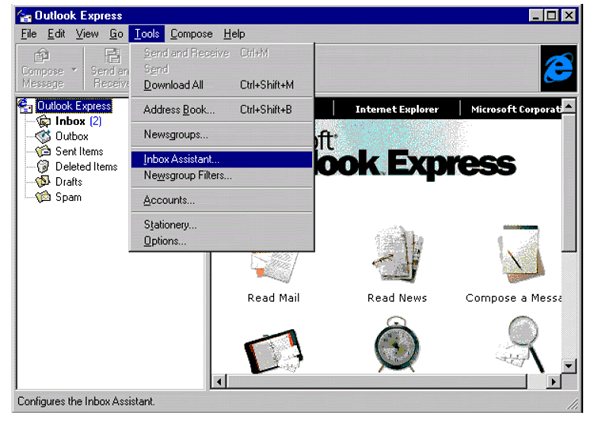The image size is (600, 432).
Task: Click the status bar text about the Inbox Assistant
Action: [86, 401]
